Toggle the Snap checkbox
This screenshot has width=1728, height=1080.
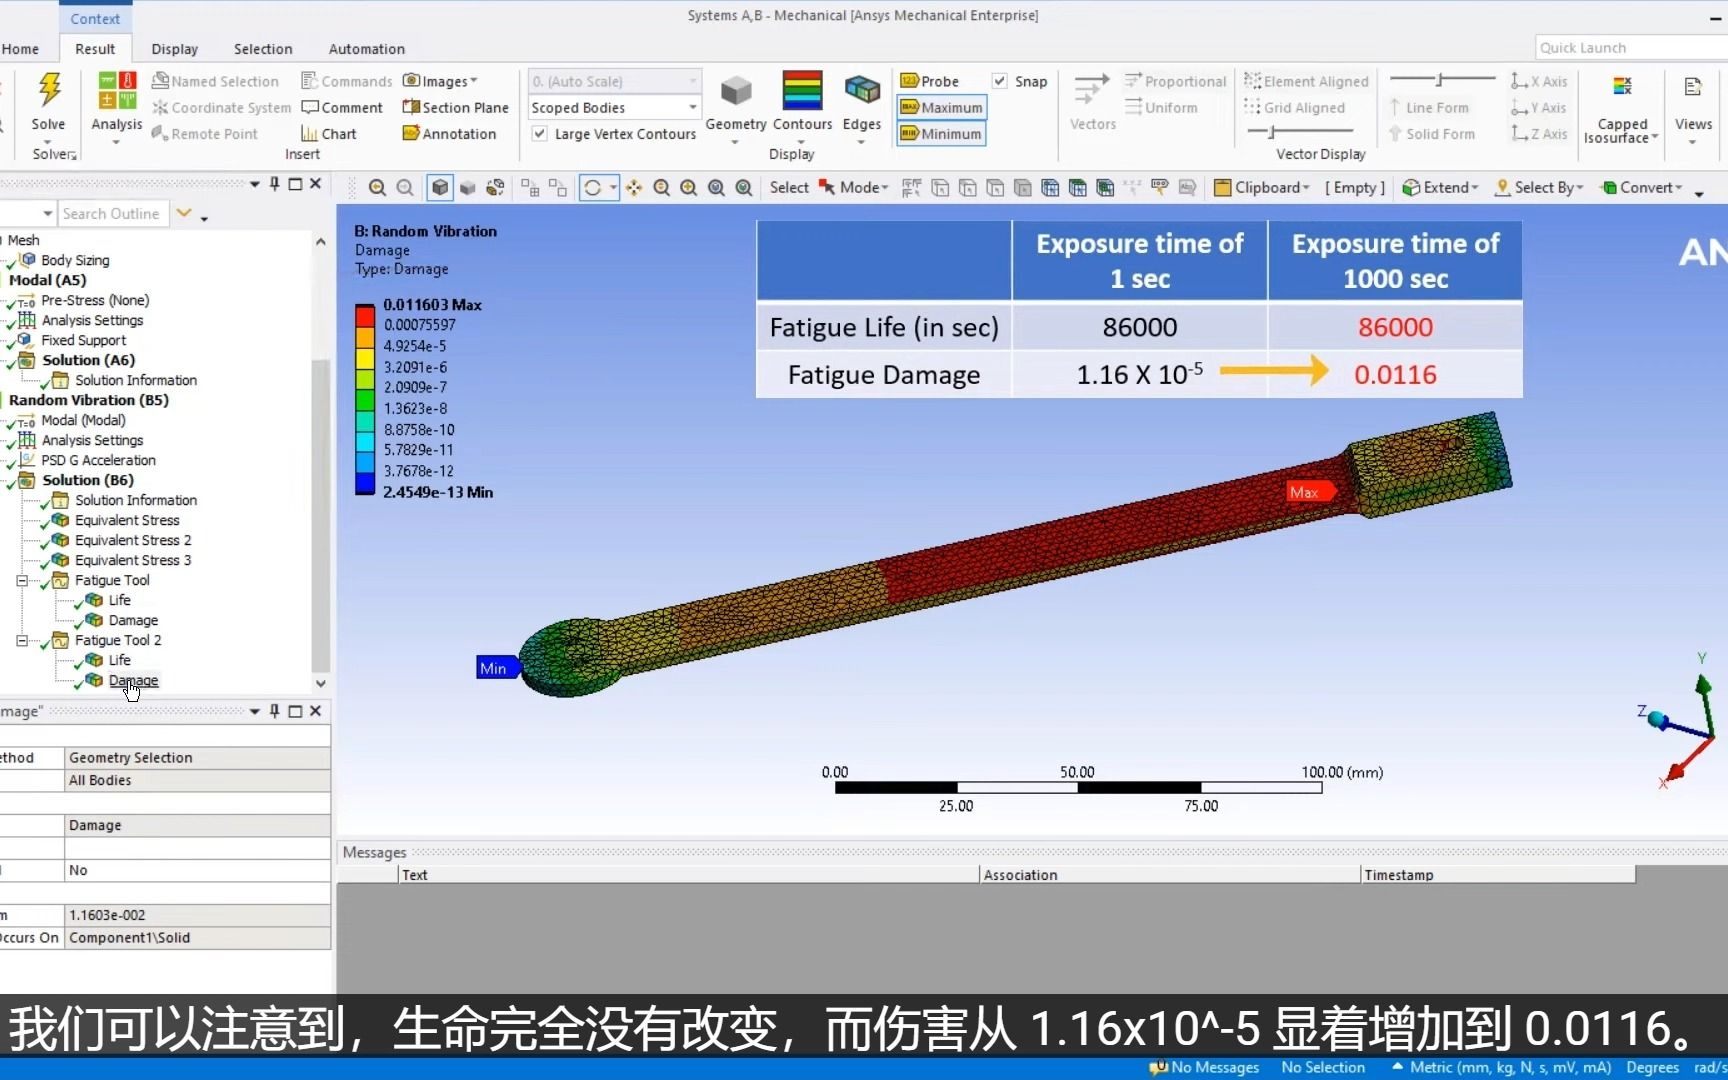(x=999, y=81)
